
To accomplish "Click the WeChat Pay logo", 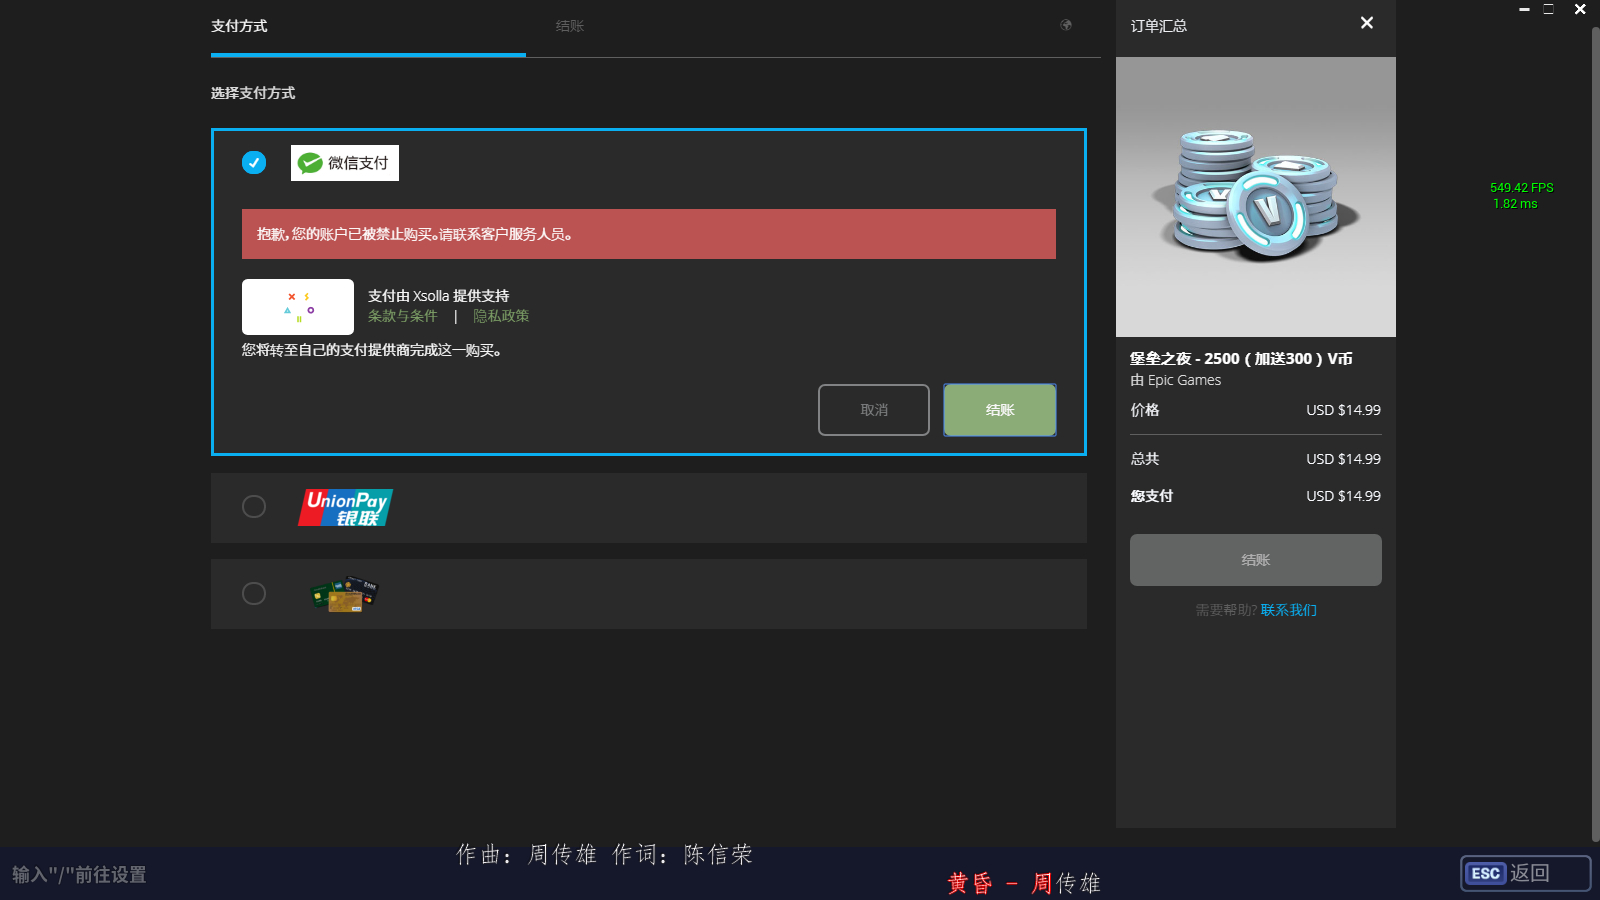I will [345, 163].
